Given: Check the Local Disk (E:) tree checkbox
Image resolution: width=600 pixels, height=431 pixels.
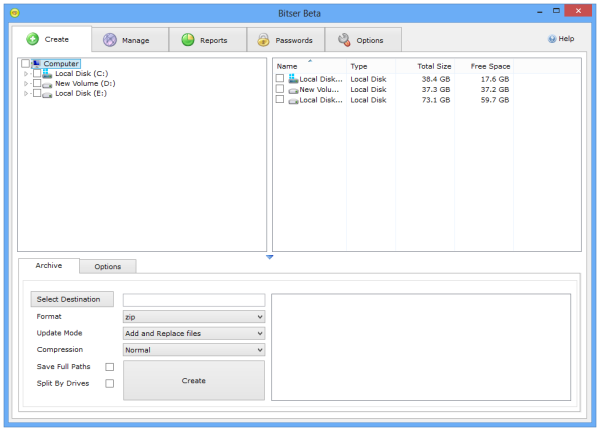Looking at the screenshot, I should 37,93.
